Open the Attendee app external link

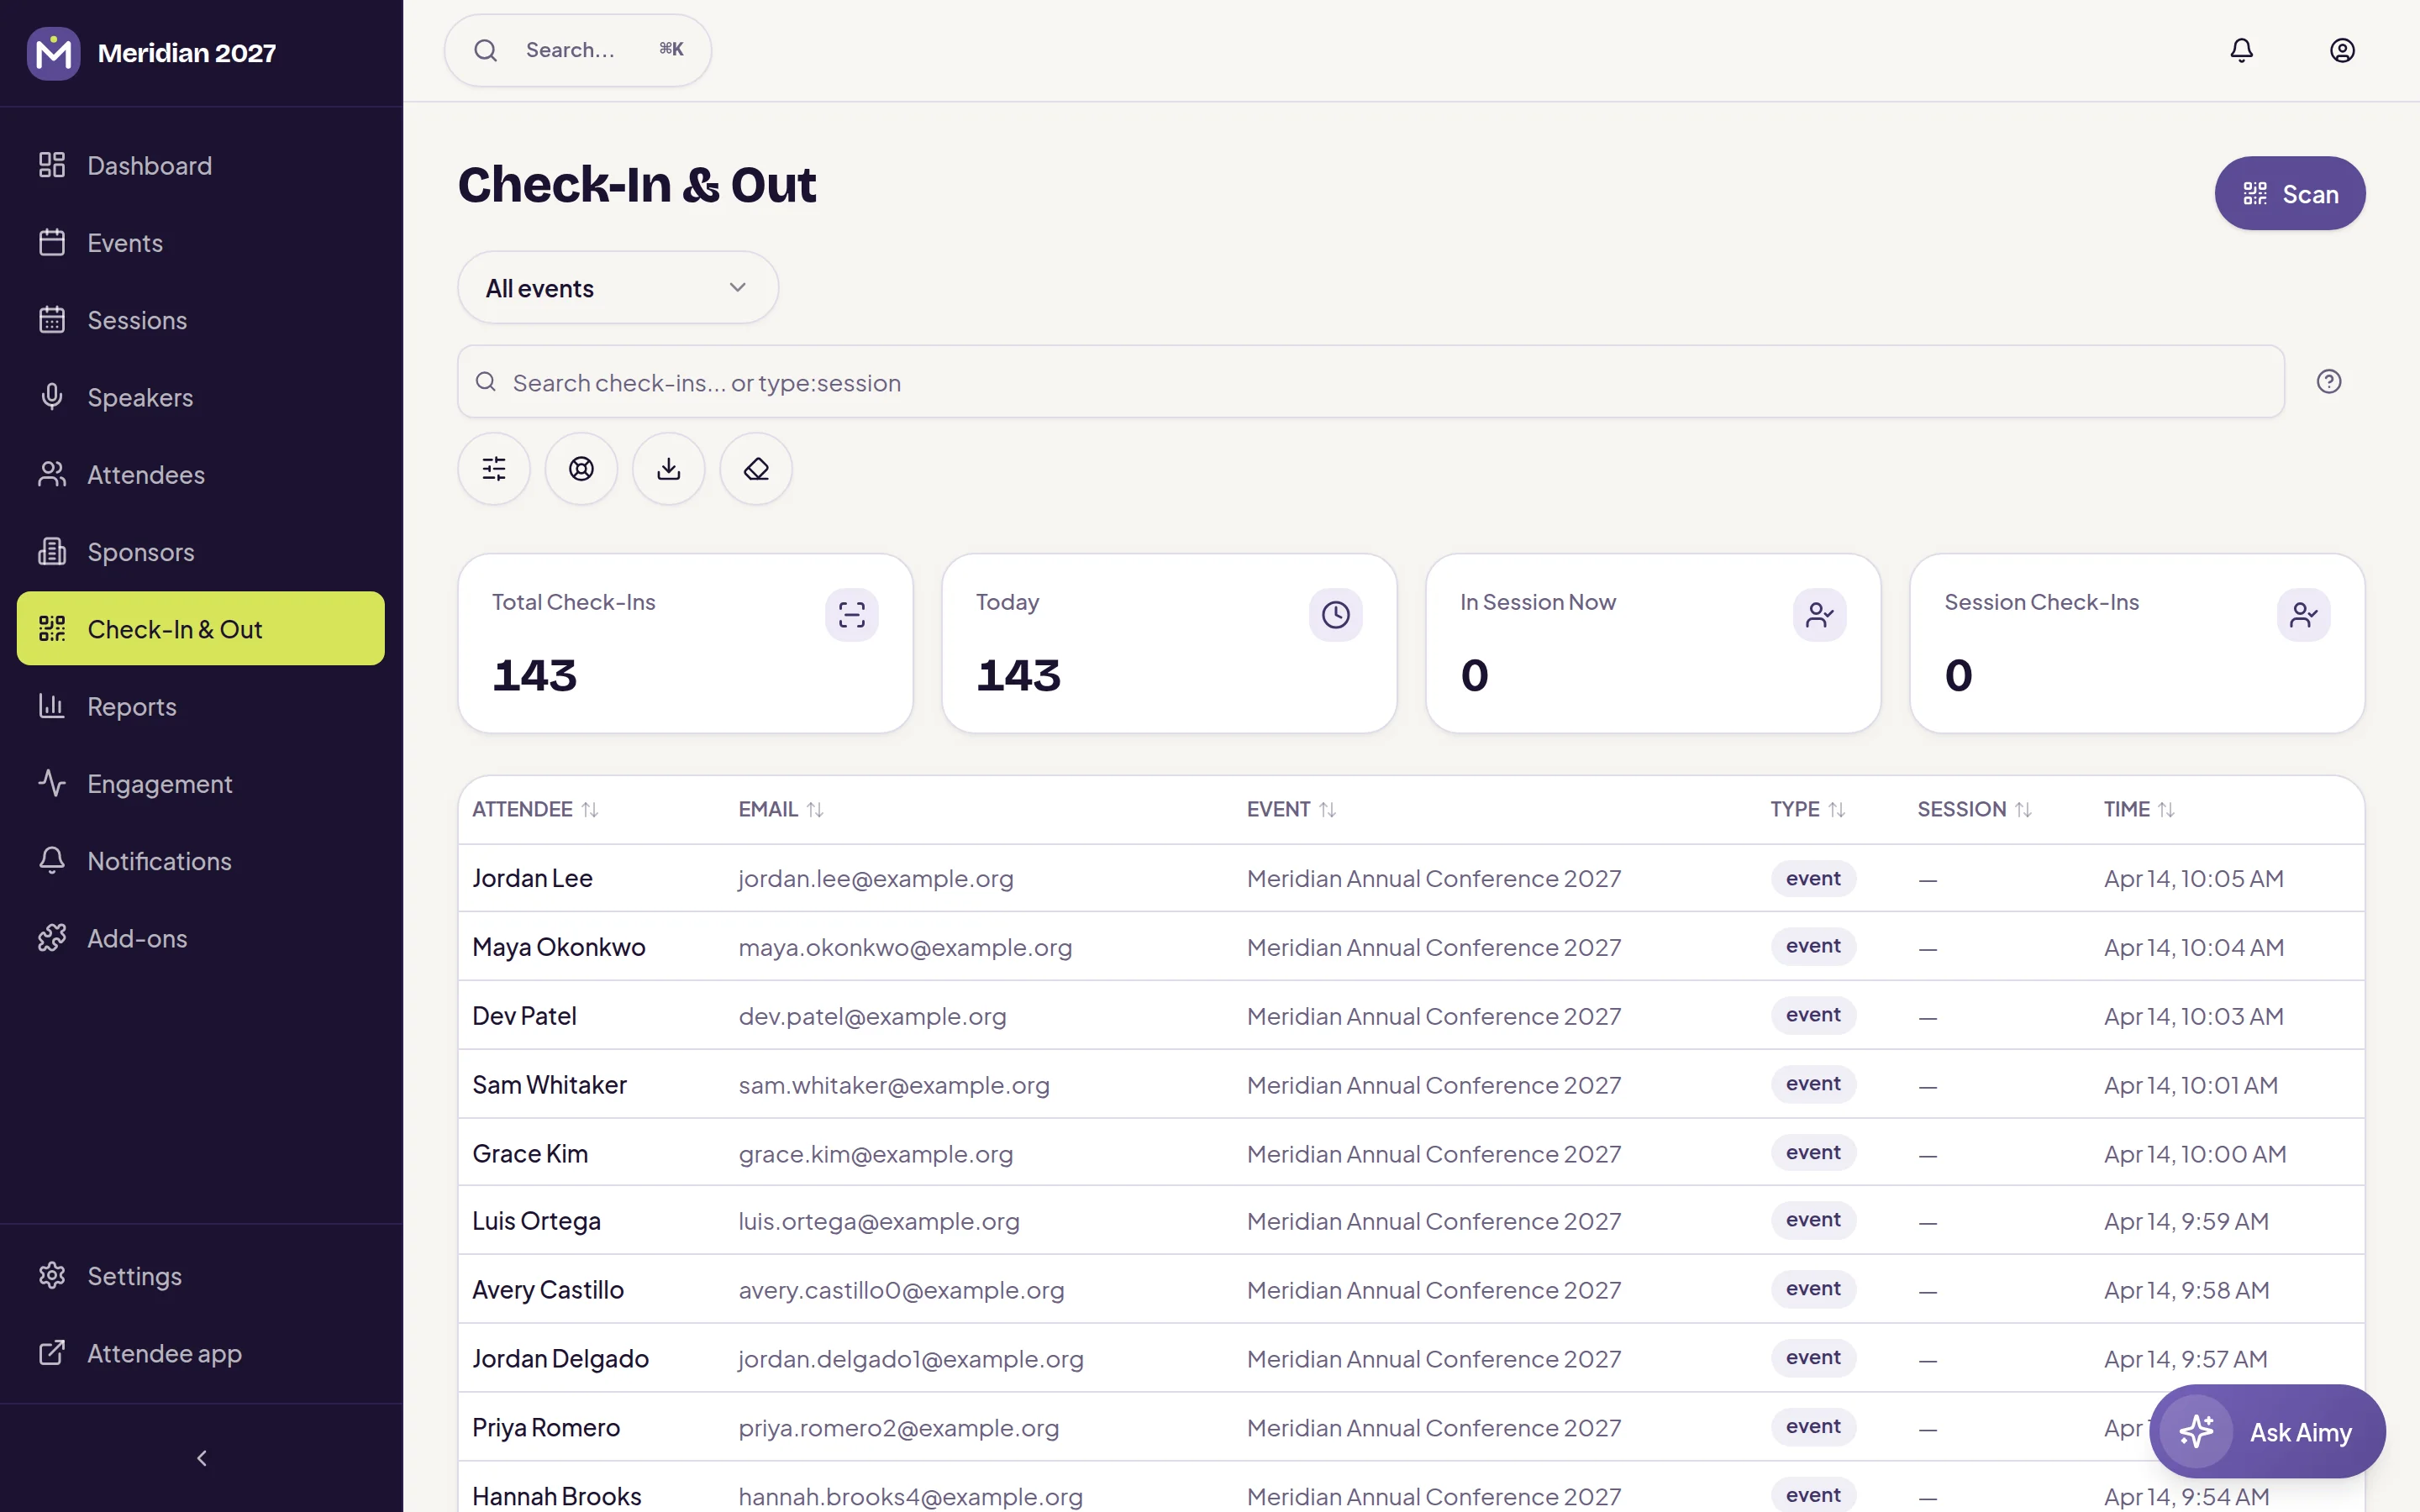(201, 1353)
